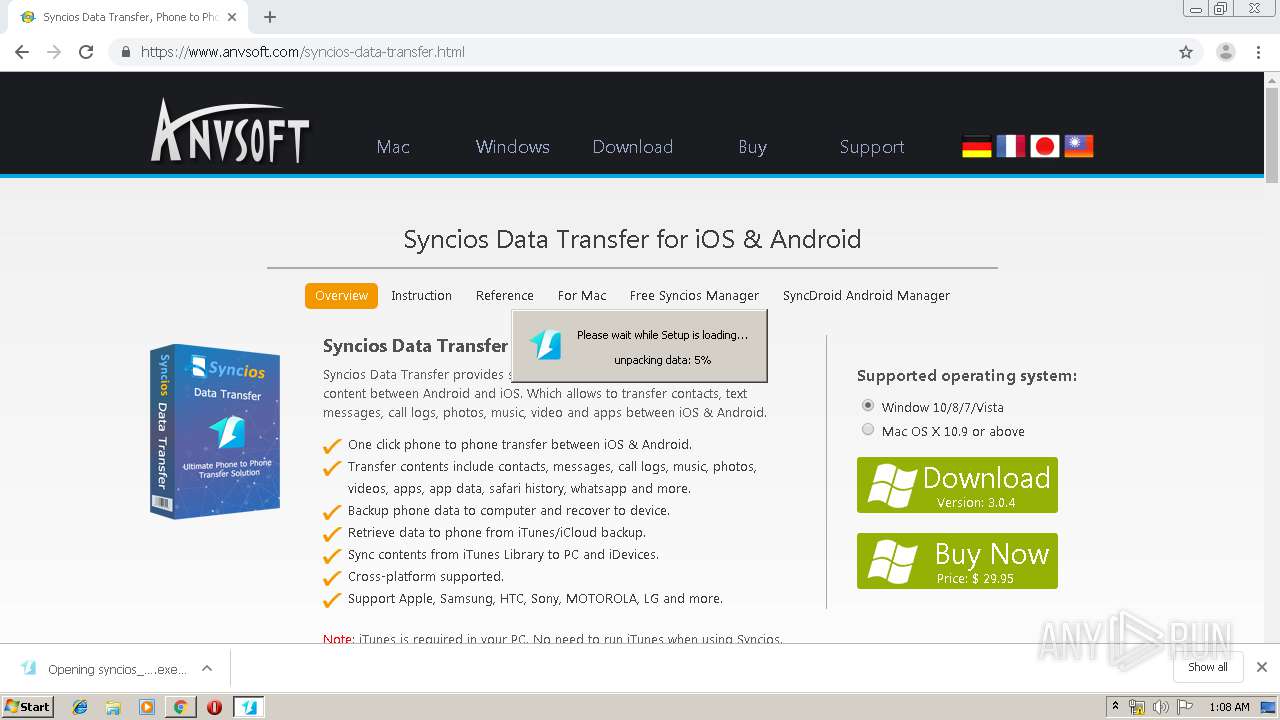Close the Syncios Data Transfer tab
This screenshot has height=720, width=1280.
pyautogui.click(x=232, y=17)
